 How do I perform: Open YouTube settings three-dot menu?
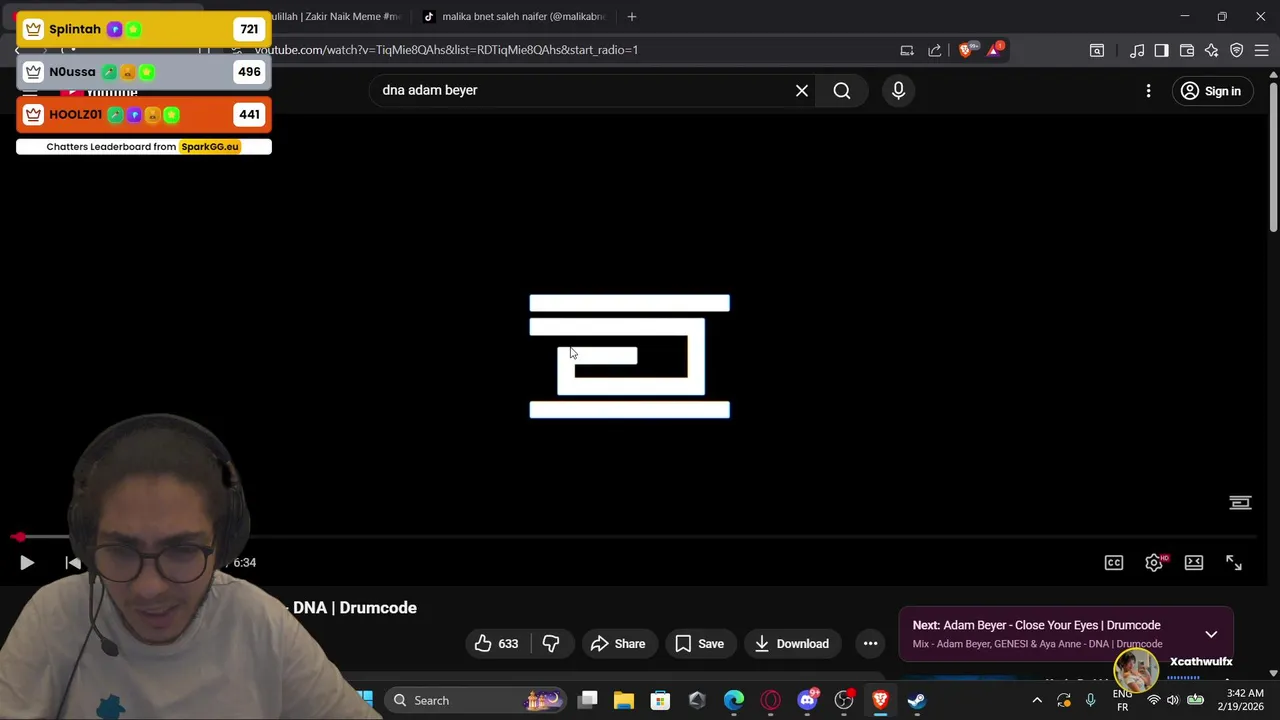click(x=1148, y=91)
